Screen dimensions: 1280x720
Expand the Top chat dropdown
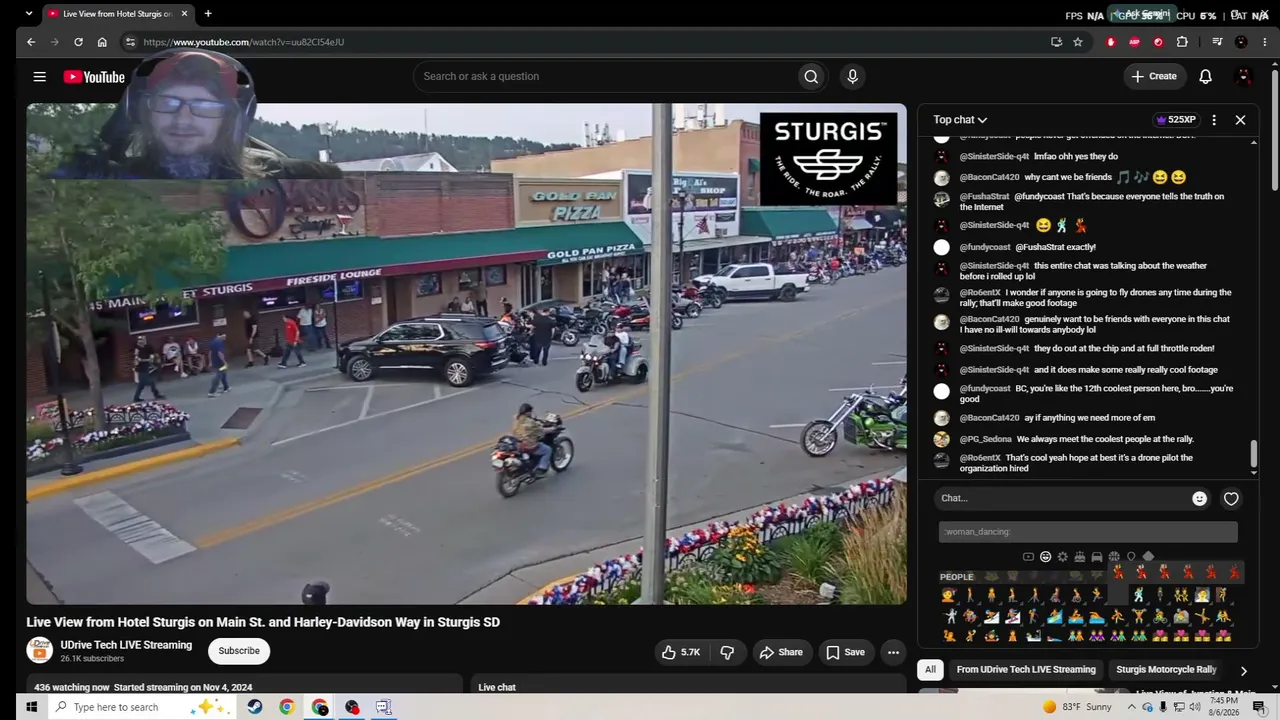point(960,120)
